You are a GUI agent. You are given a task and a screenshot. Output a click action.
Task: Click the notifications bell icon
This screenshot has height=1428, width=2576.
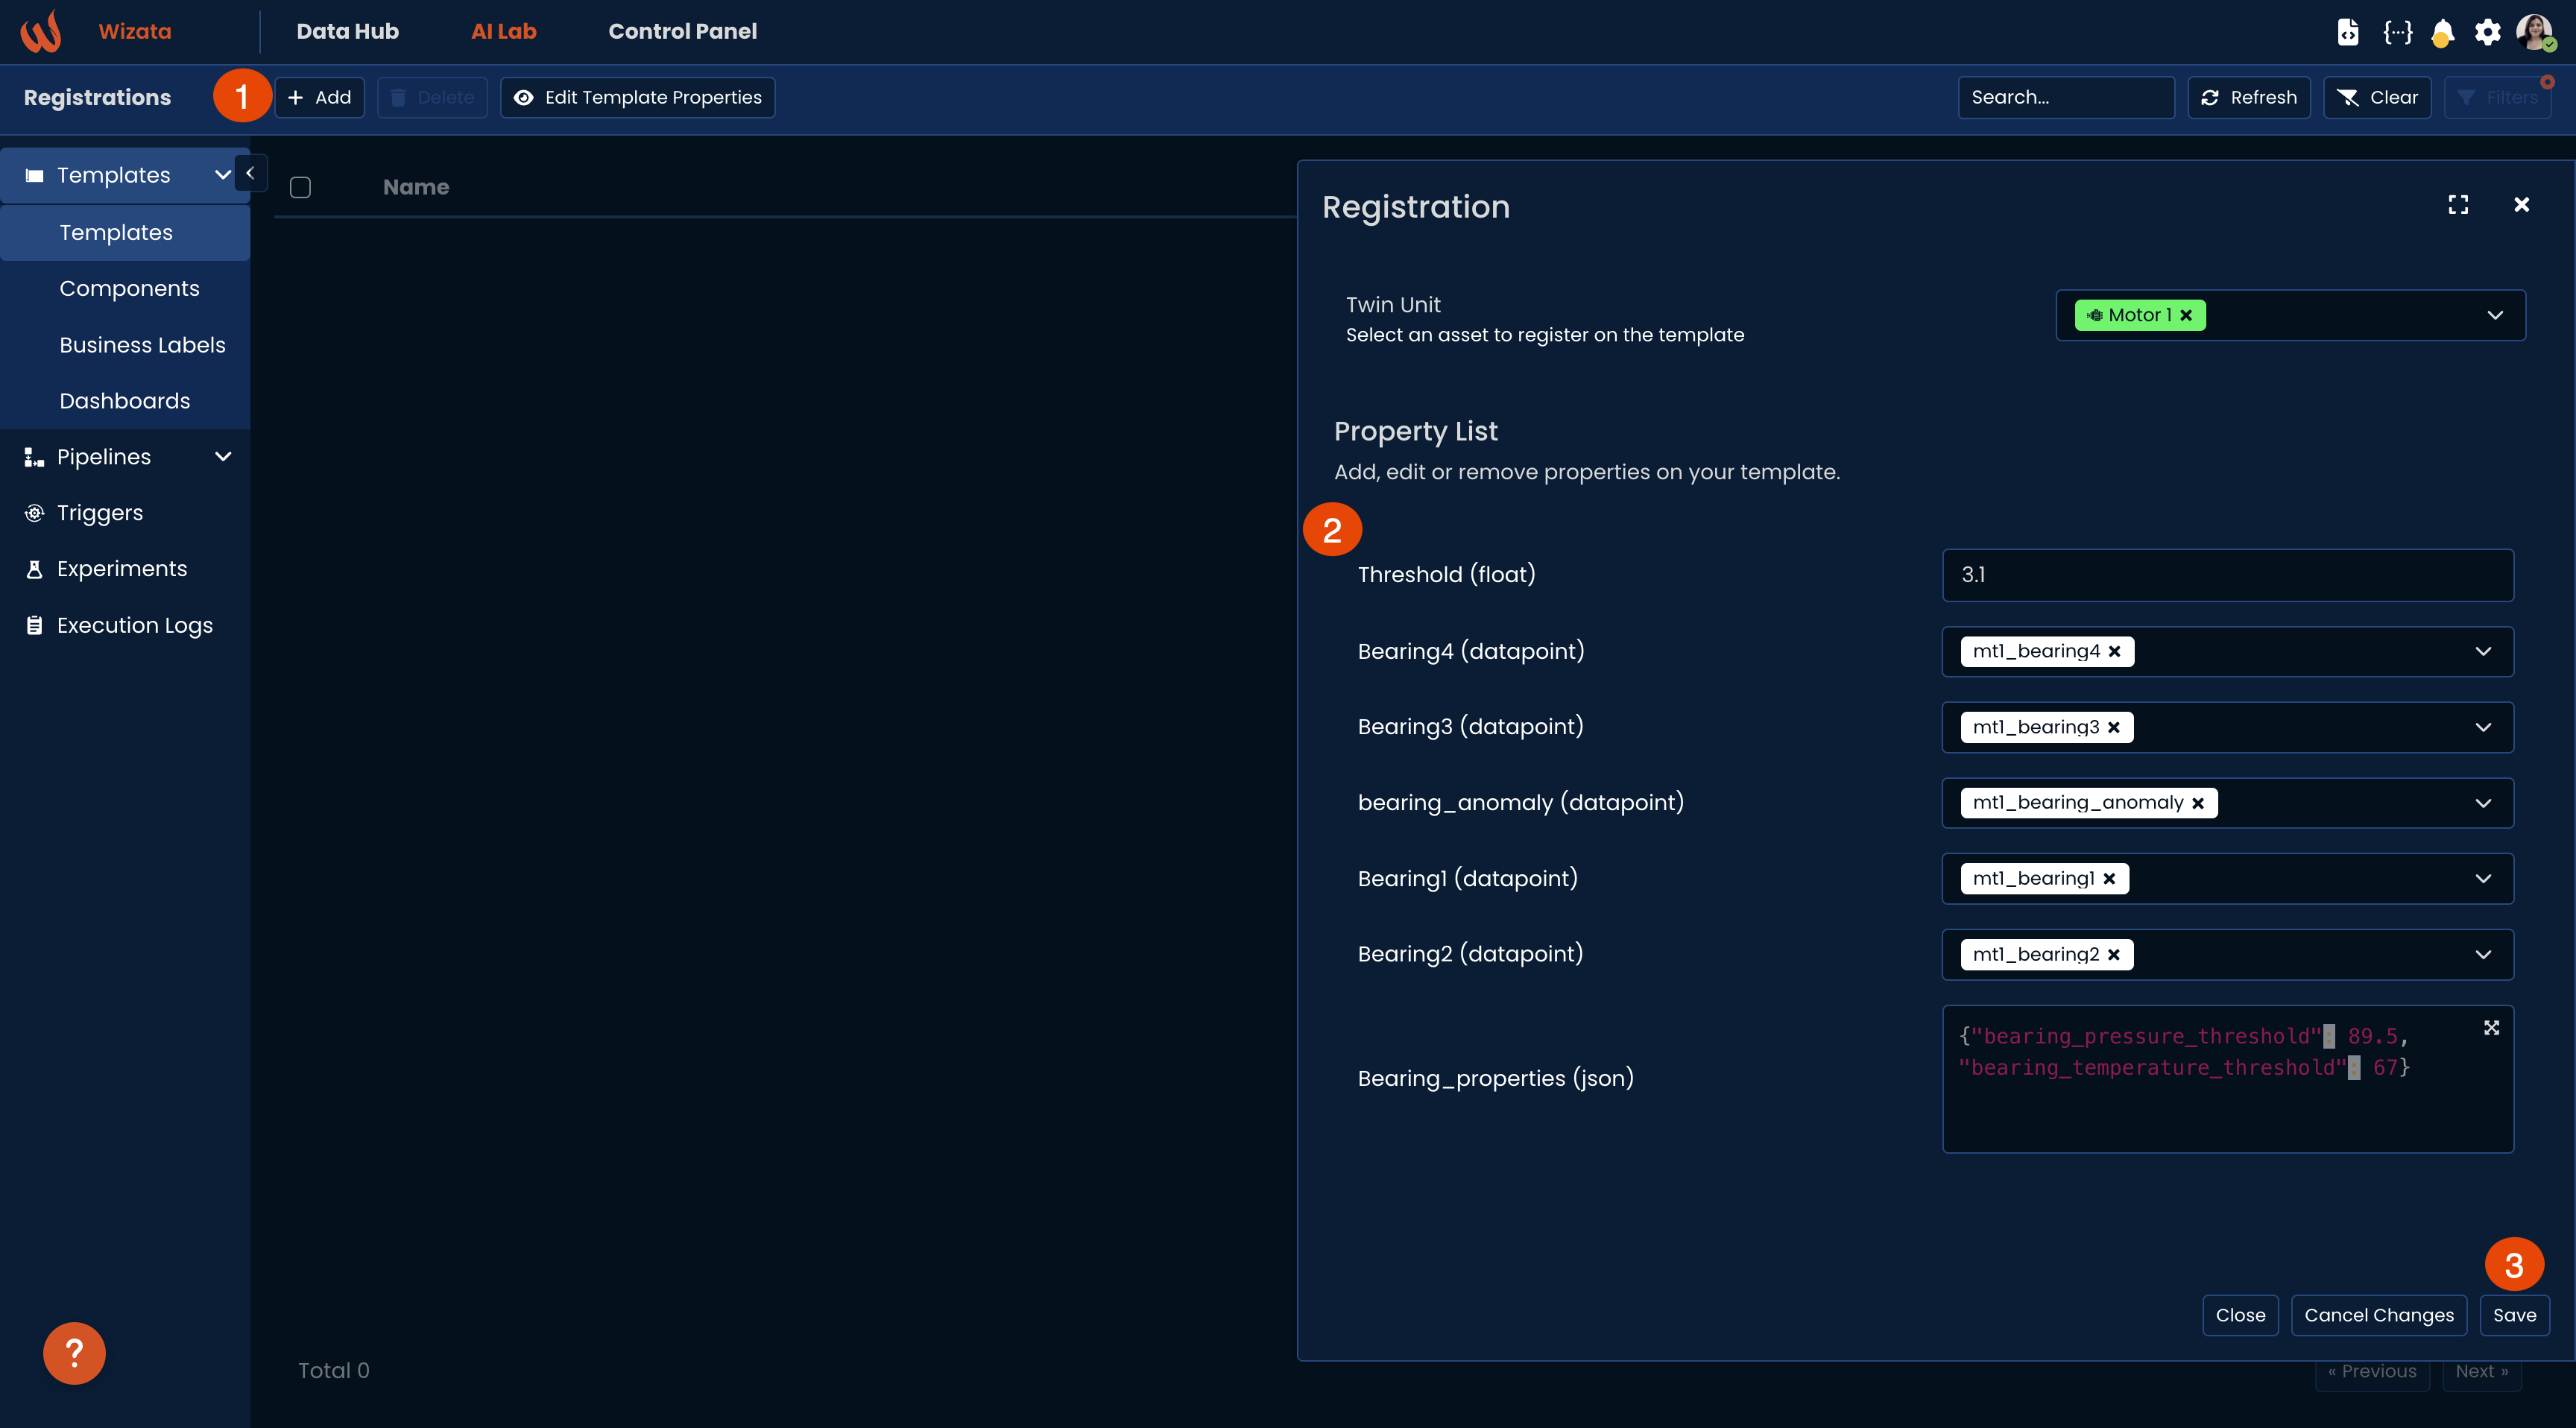tap(2444, 31)
